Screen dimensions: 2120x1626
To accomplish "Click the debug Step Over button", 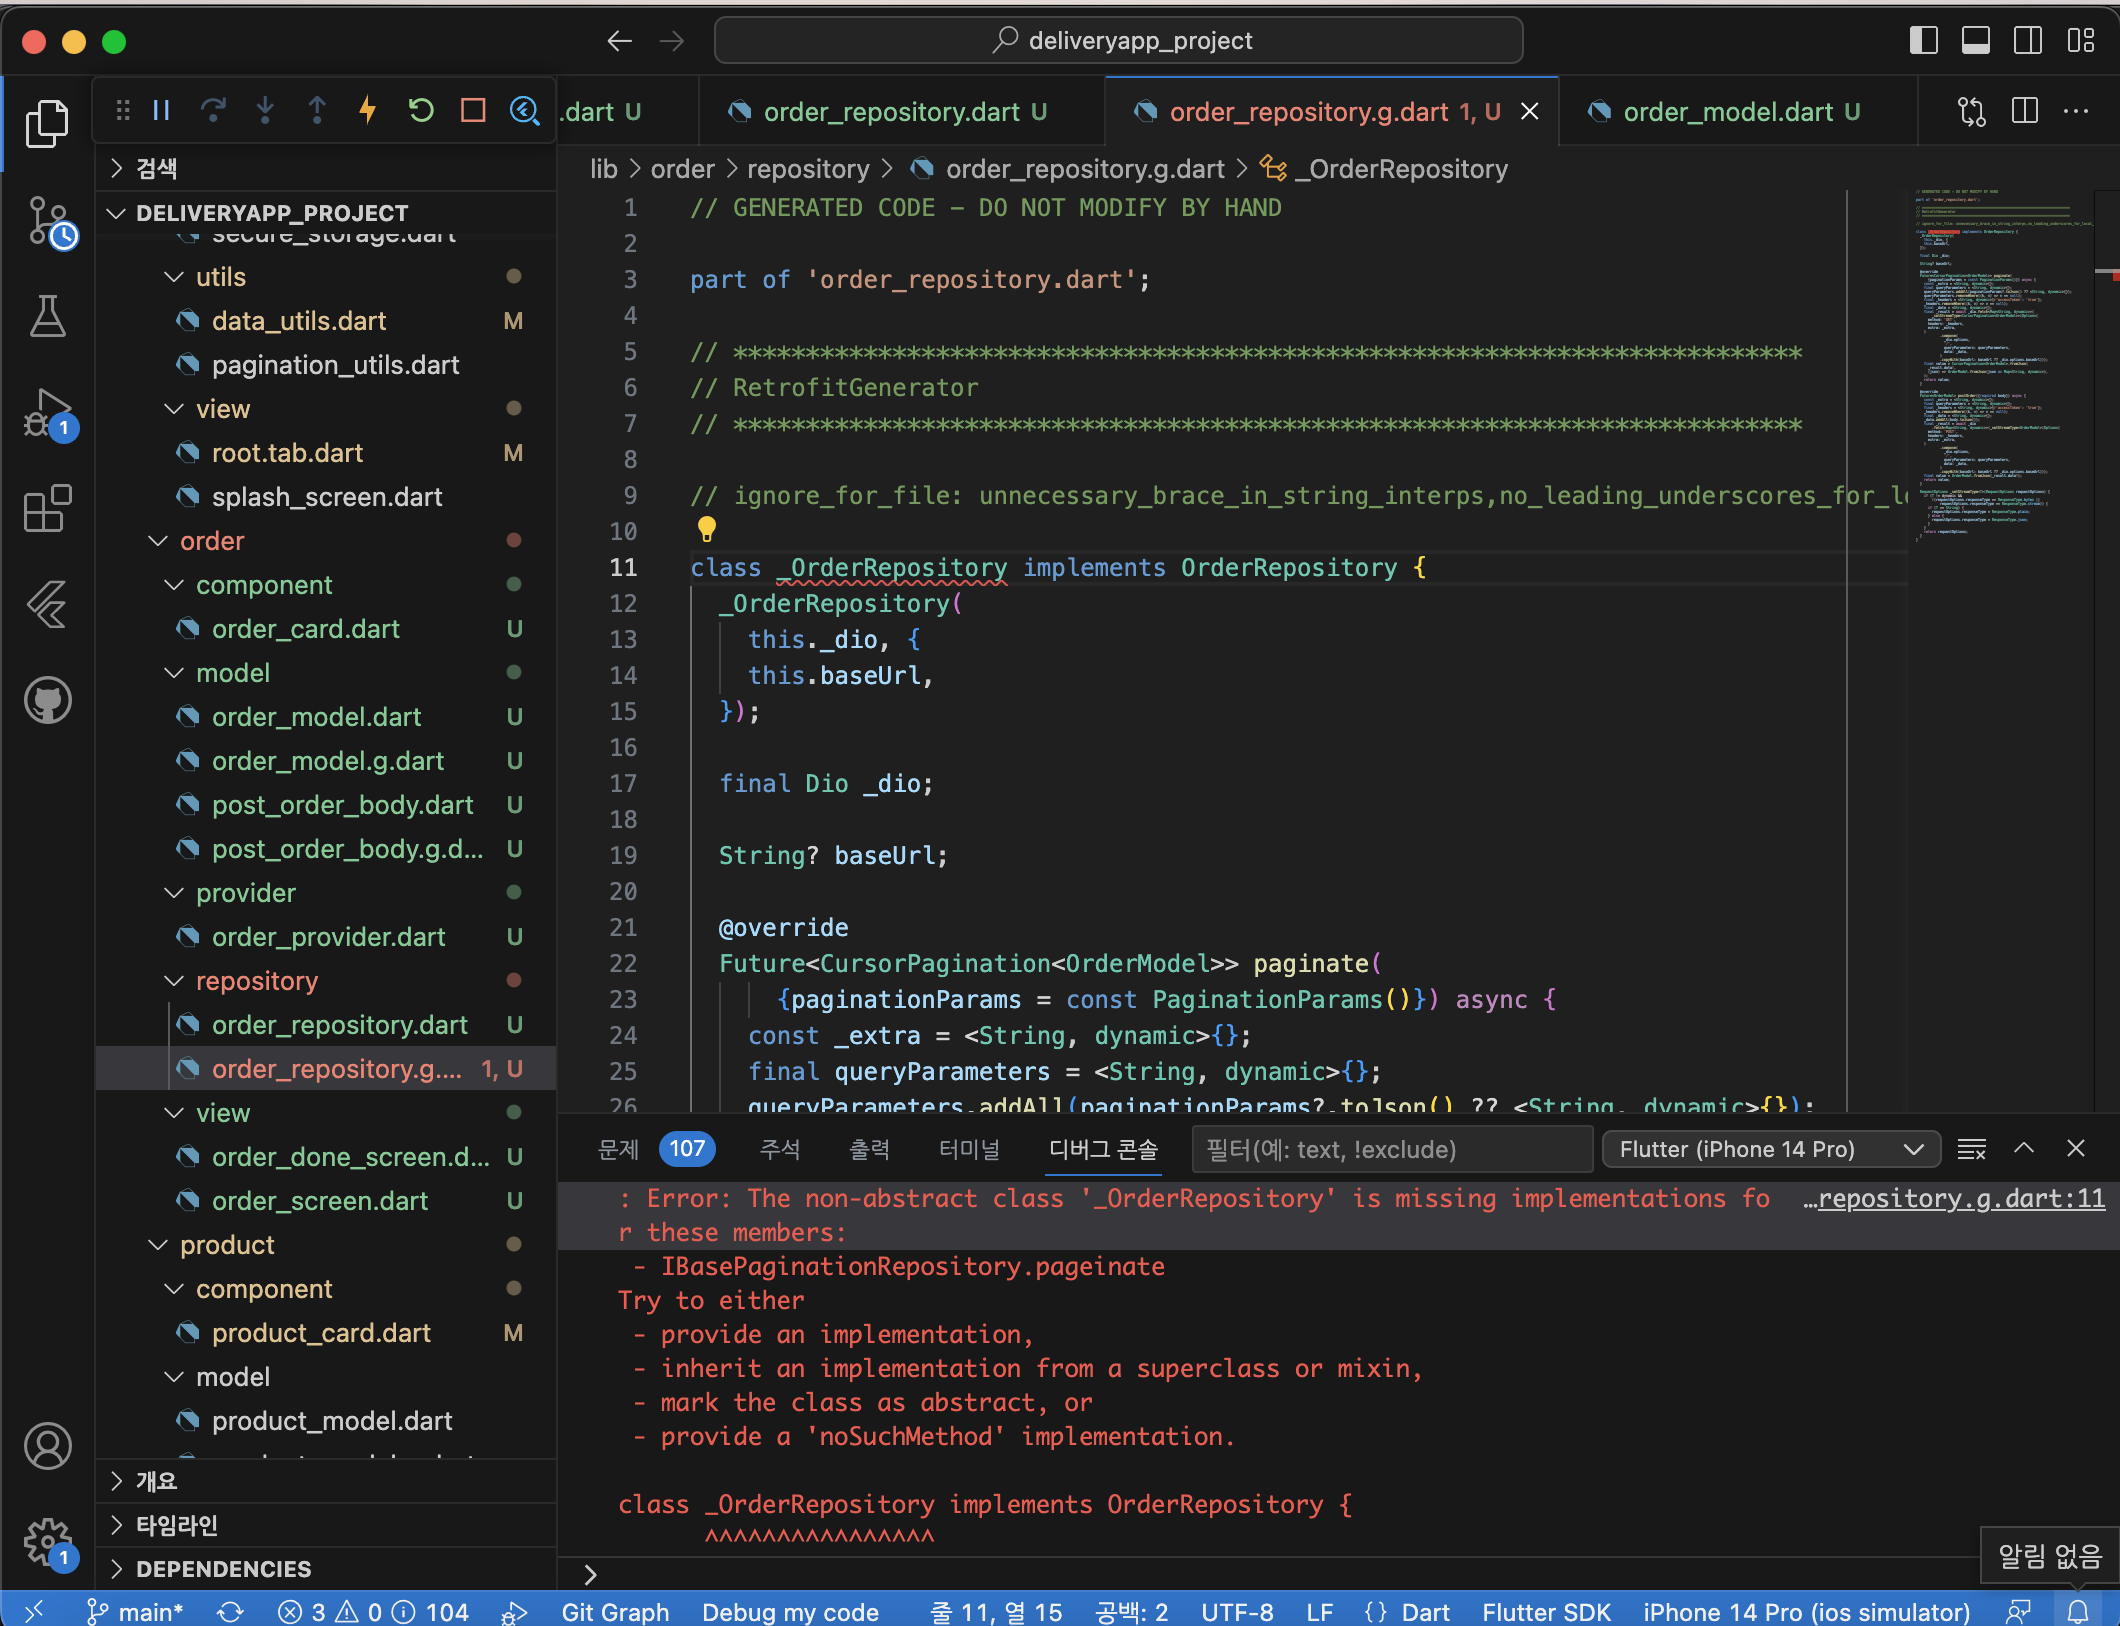I will (x=213, y=110).
